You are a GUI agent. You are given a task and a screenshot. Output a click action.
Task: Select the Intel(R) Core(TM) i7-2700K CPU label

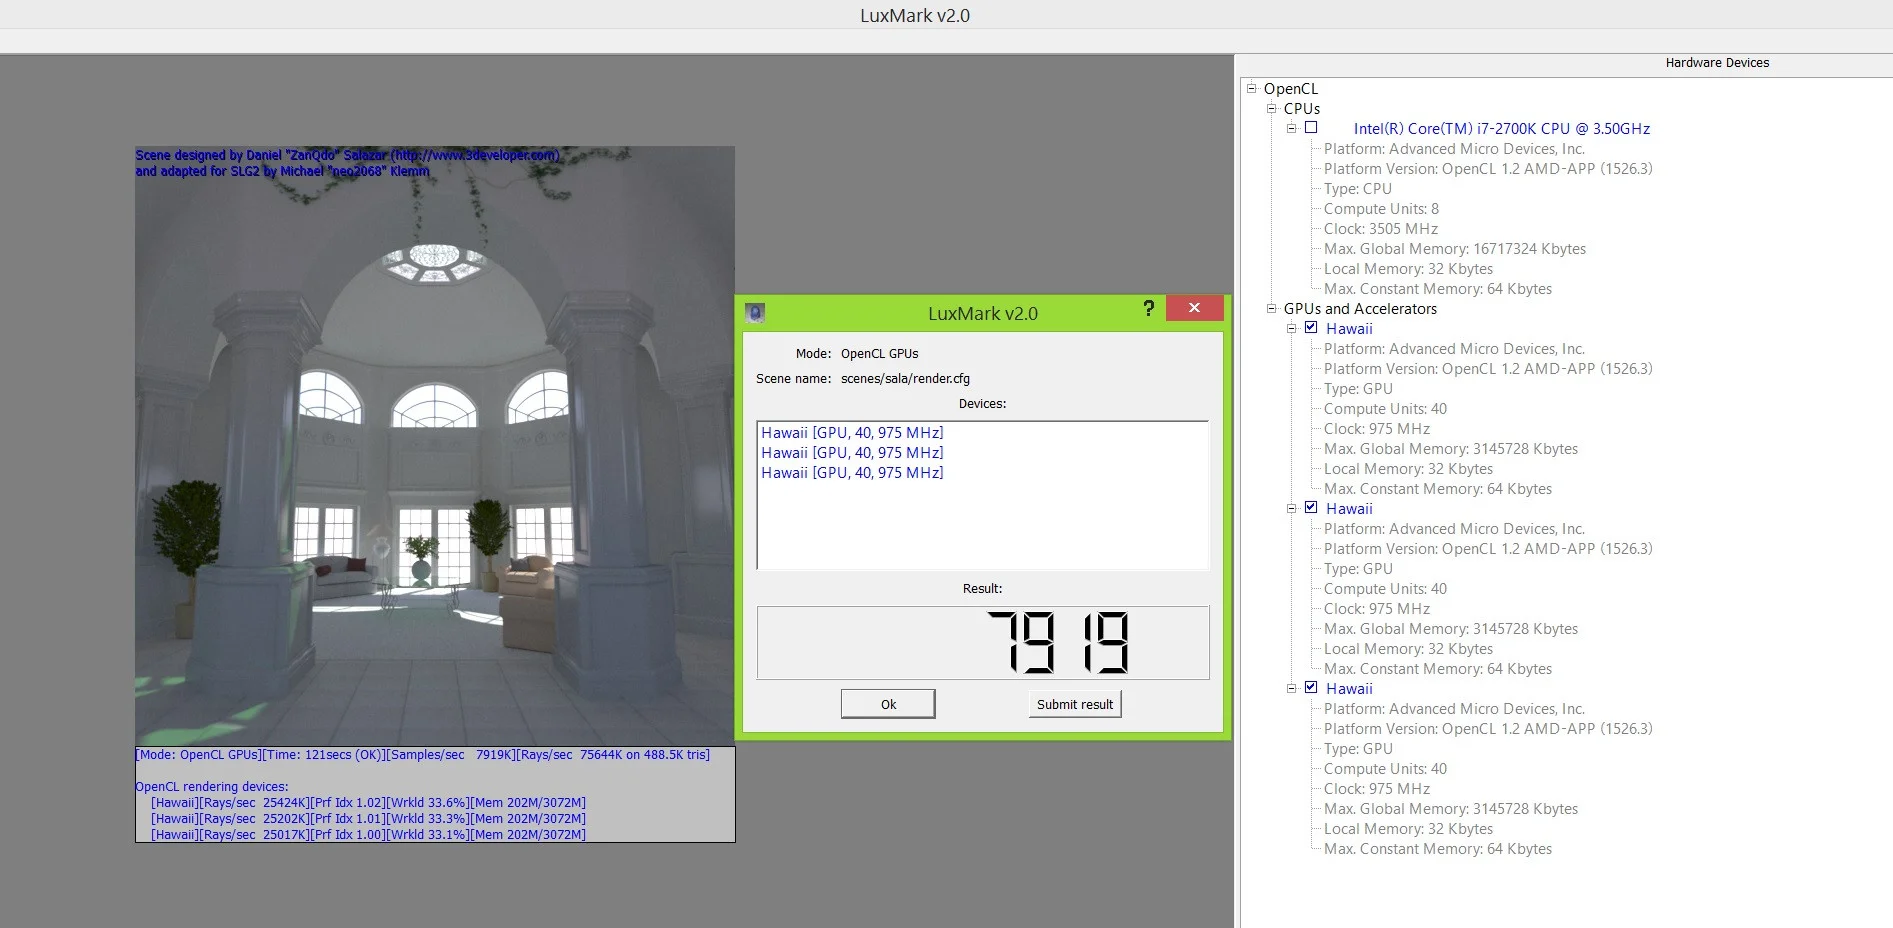click(1501, 129)
